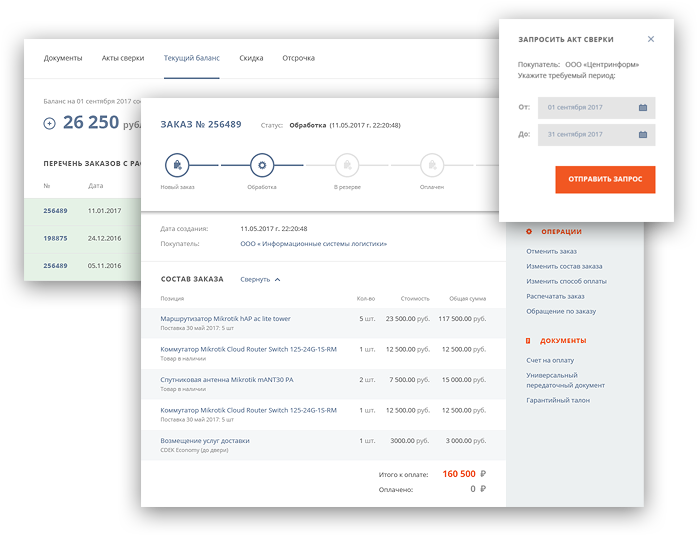This screenshot has width=699, height=537.
Task: Open the Акты сверки tab
Action: pyautogui.click(x=123, y=58)
